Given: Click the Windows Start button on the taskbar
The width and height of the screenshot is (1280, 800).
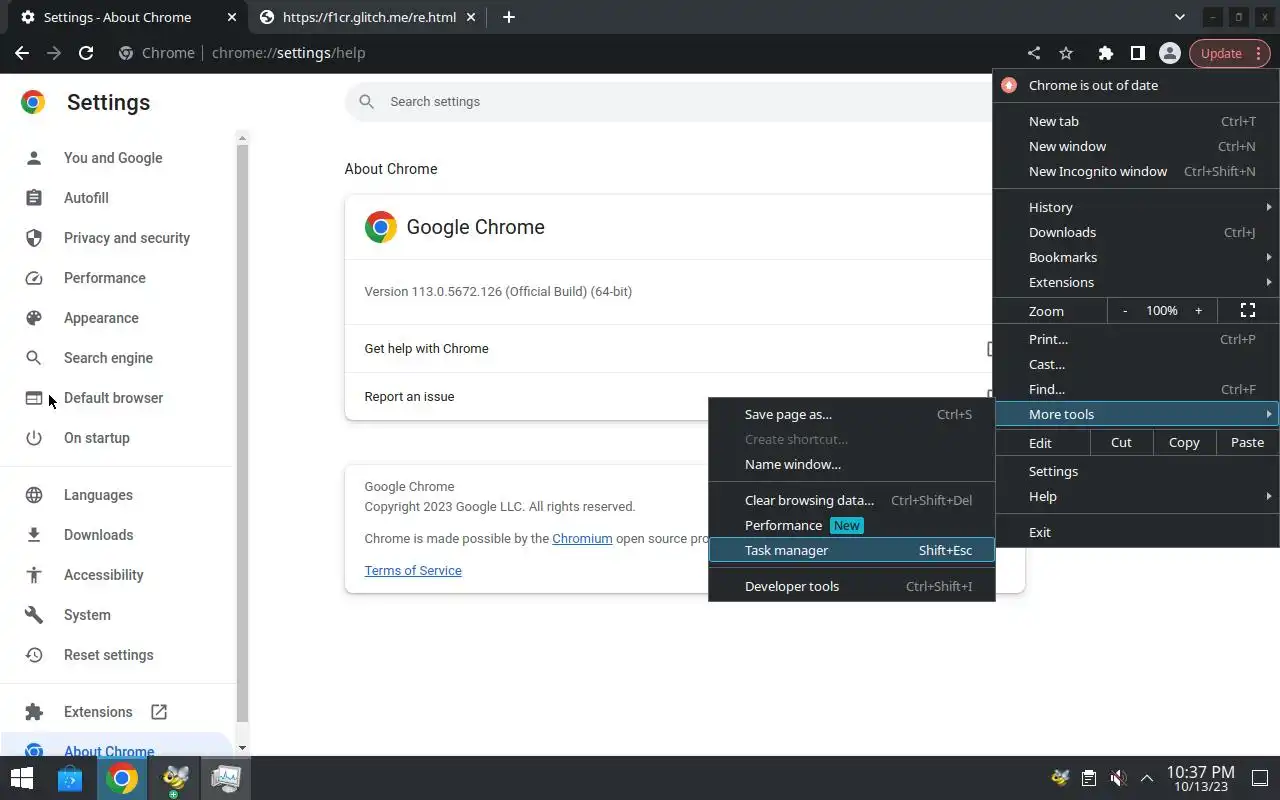Looking at the screenshot, I should pyautogui.click(x=22, y=778).
